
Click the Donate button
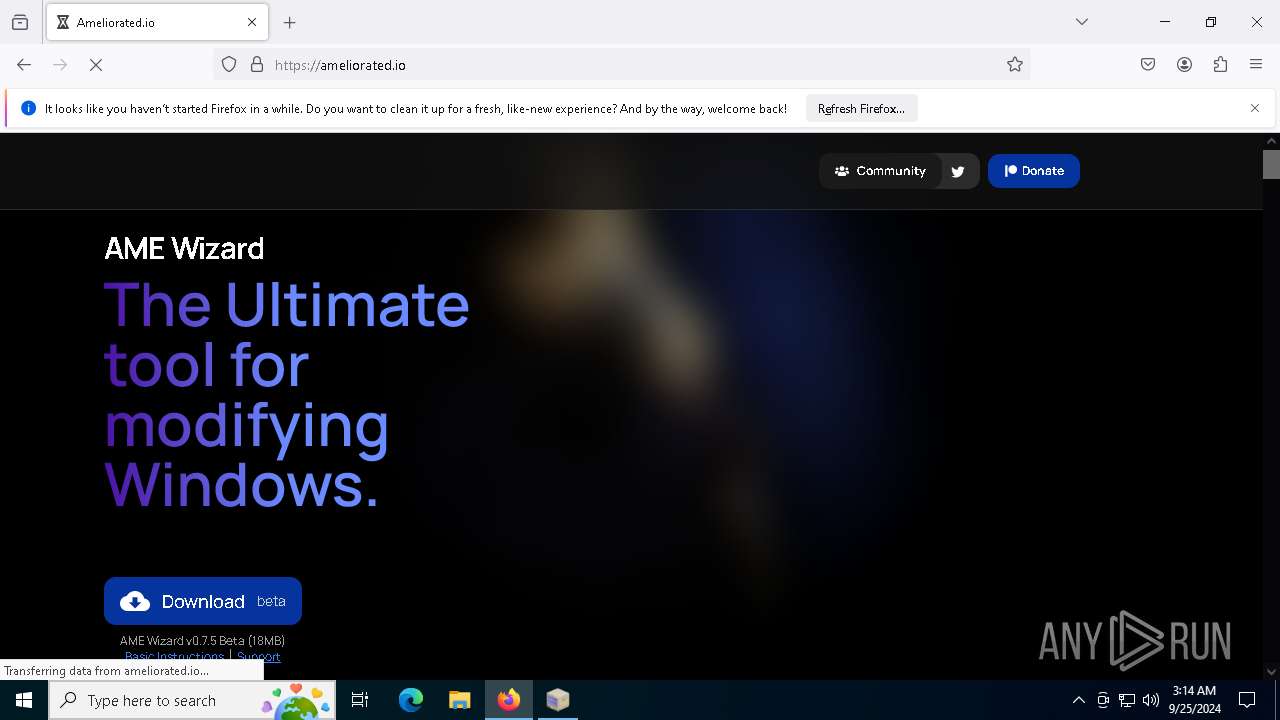pos(1034,171)
